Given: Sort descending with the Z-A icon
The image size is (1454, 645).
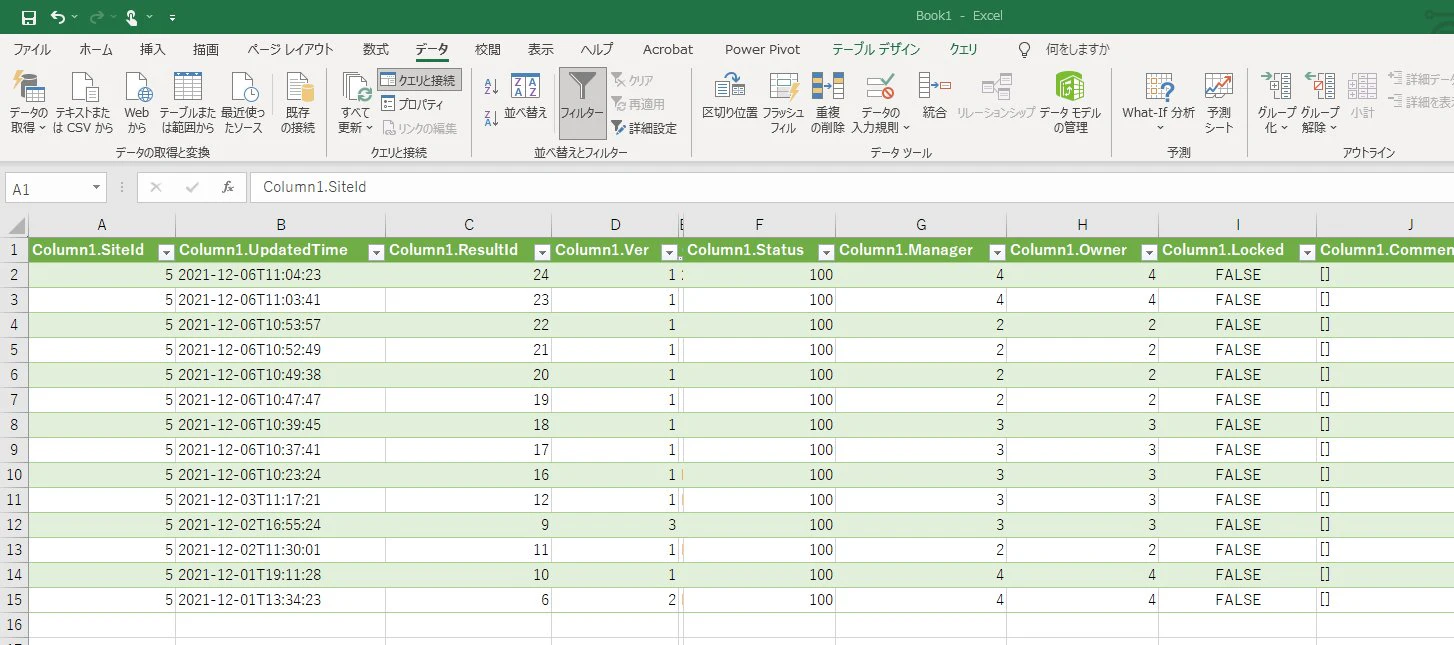Looking at the screenshot, I should [x=491, y=119].
